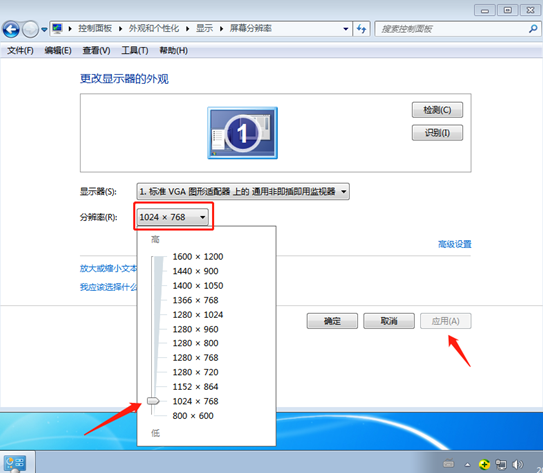Expand the address bar history dropdown
Image resolution: width=543 pixels, height=473 pixels.
coord(345,29)
